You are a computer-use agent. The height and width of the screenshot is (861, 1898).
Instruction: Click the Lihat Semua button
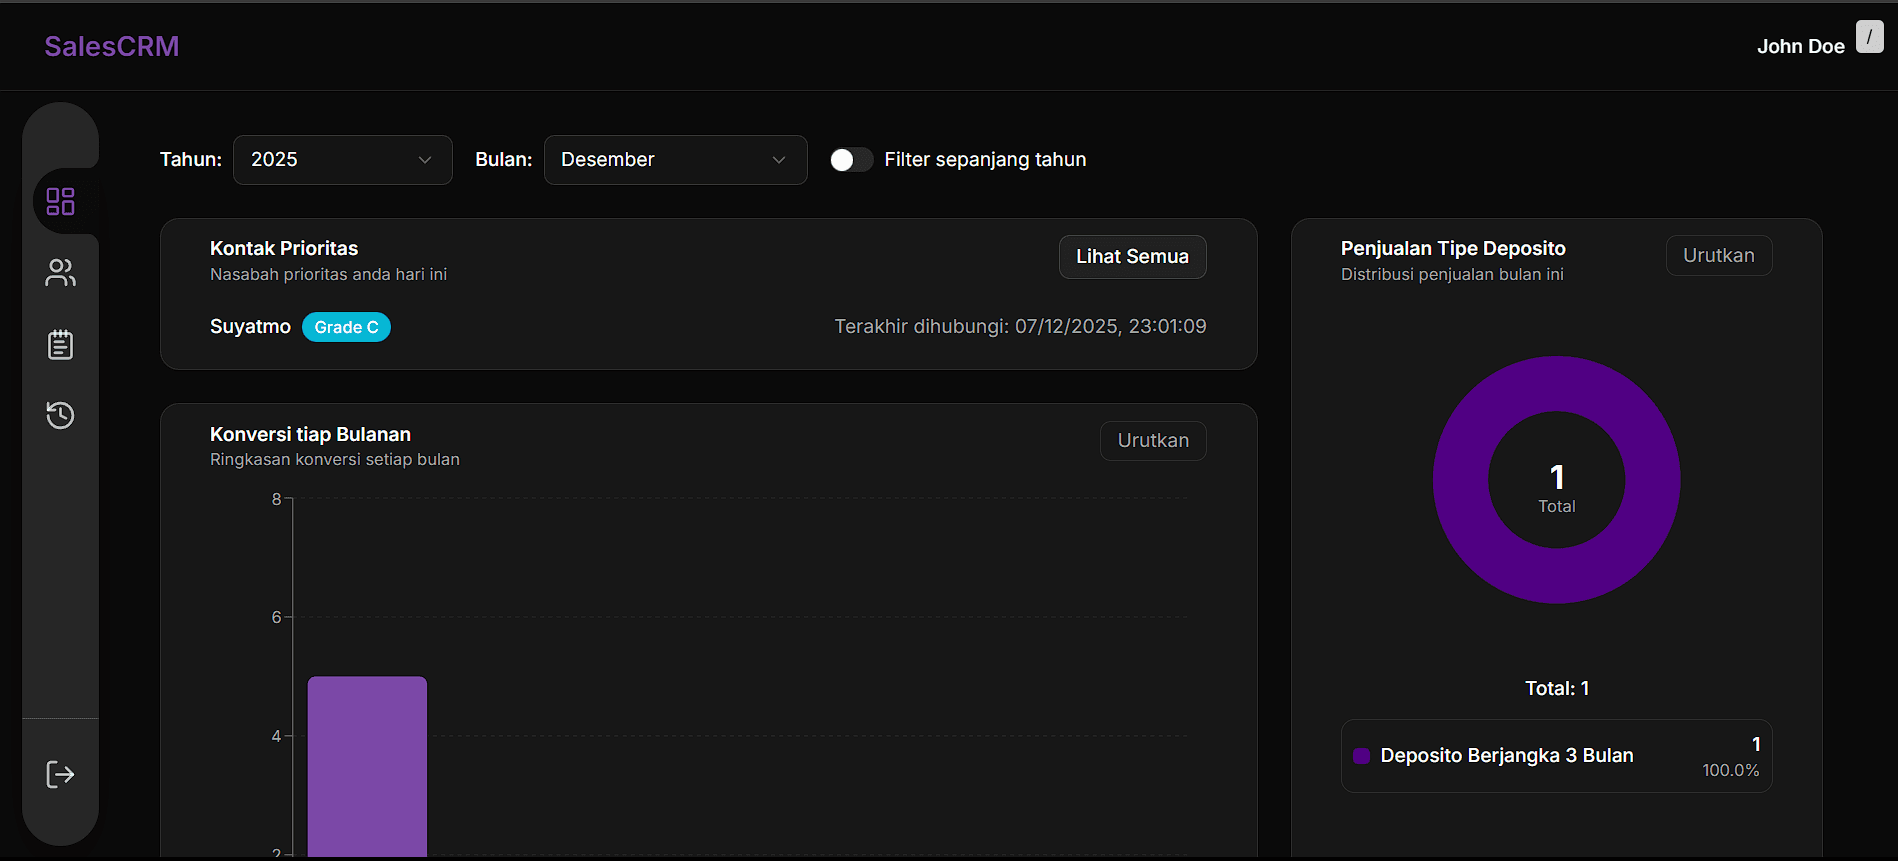[1132, 257]
